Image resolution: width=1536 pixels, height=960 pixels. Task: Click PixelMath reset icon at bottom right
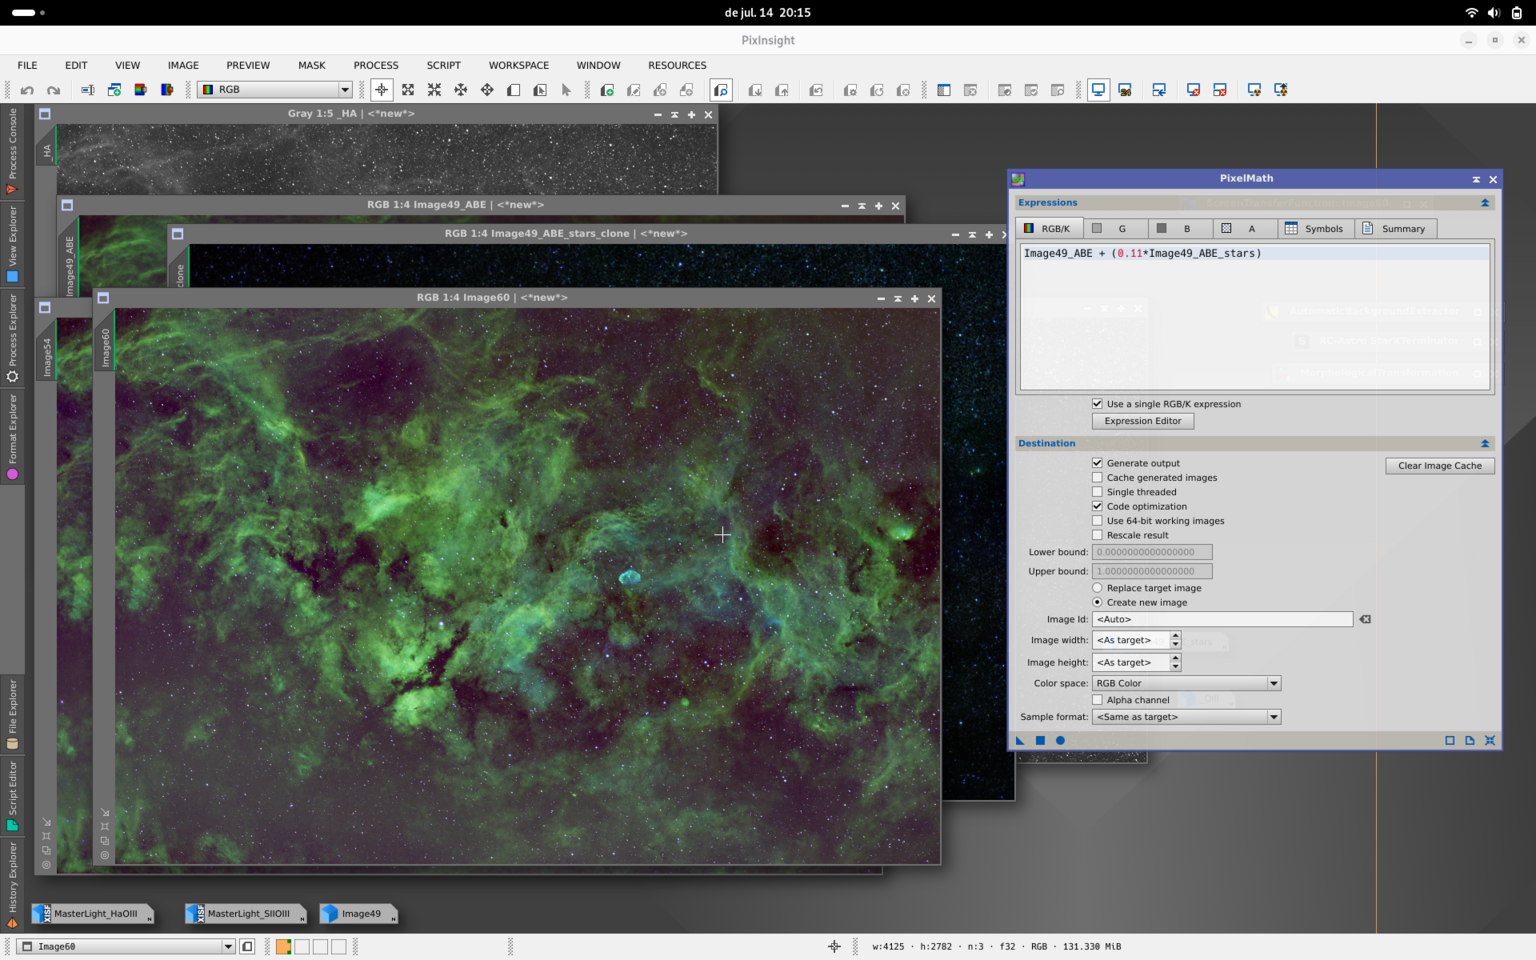point(1490,741)
